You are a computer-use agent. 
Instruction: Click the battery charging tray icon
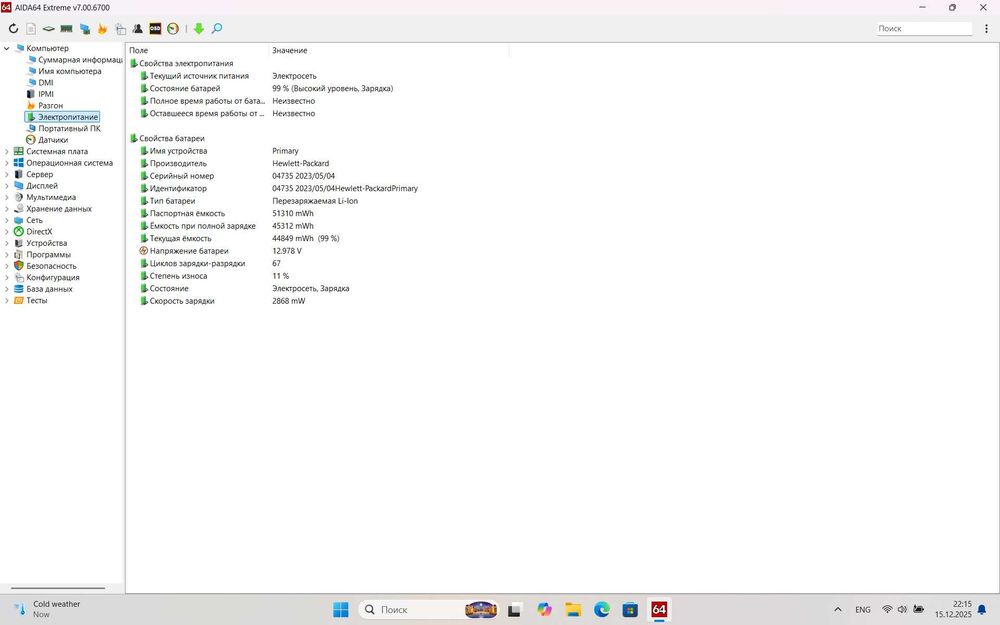918,610
